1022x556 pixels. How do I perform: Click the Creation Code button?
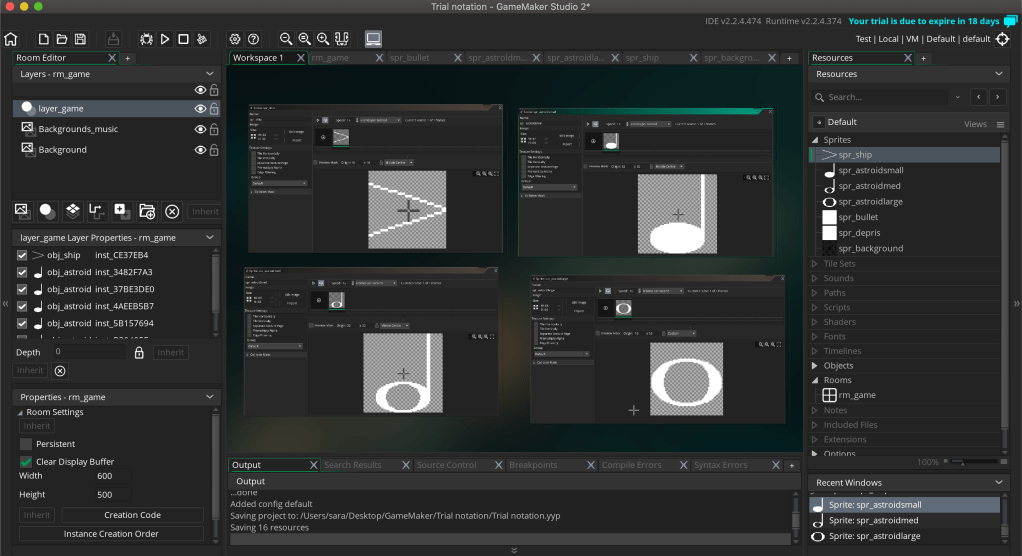point(132,515)
